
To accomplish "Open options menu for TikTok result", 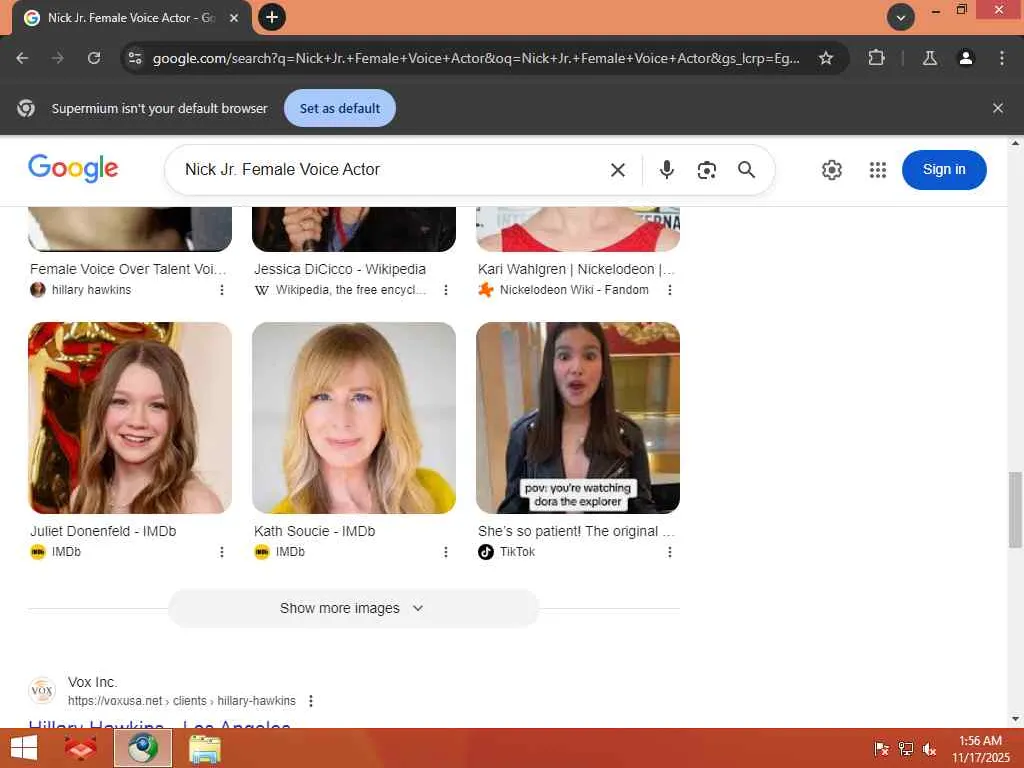I will pos(670,552).
